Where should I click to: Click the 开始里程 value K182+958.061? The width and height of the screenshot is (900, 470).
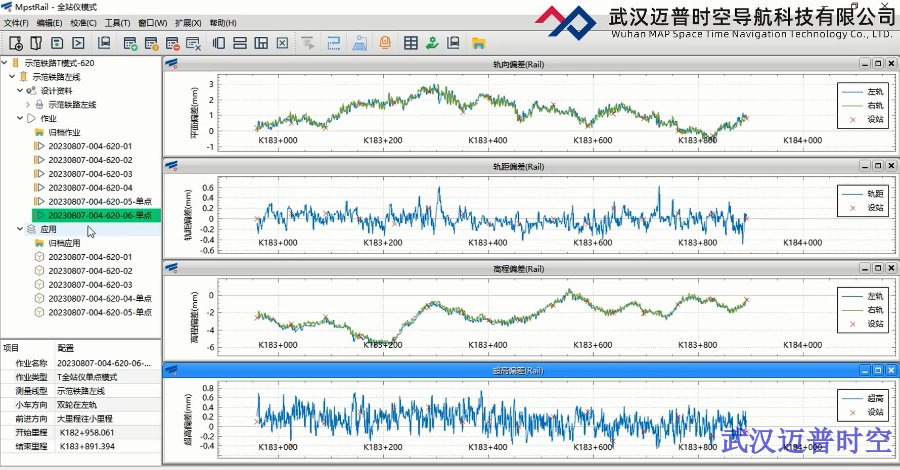pyautogui.click(x=87, y=433)
